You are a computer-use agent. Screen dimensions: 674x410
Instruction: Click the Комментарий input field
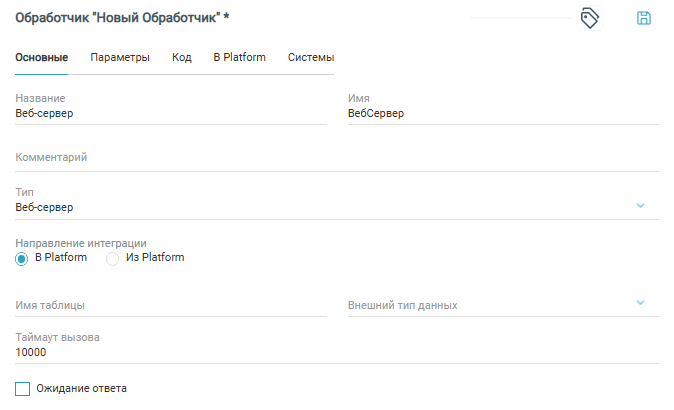click(x=336, y=158)
